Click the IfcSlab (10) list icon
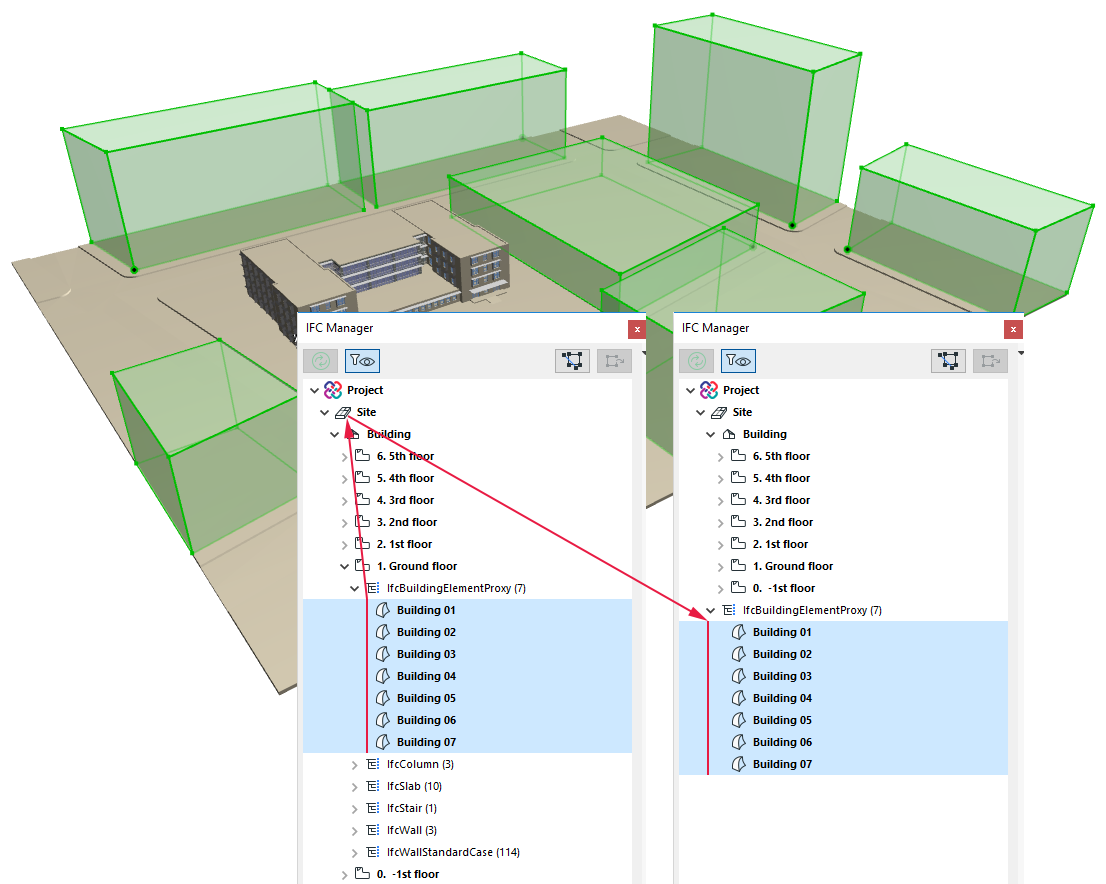 point(373,786)
